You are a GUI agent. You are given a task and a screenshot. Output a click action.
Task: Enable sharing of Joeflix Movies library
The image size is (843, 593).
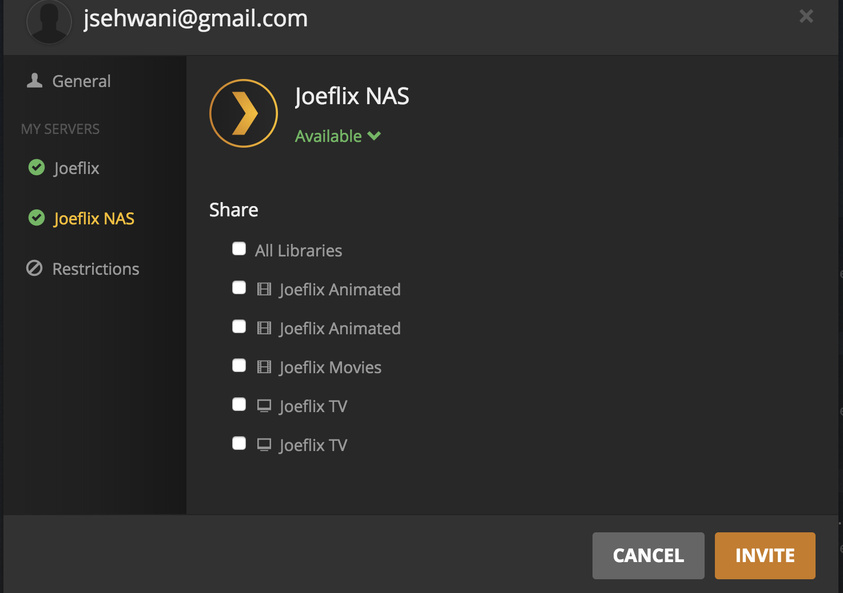click(239, 366)
